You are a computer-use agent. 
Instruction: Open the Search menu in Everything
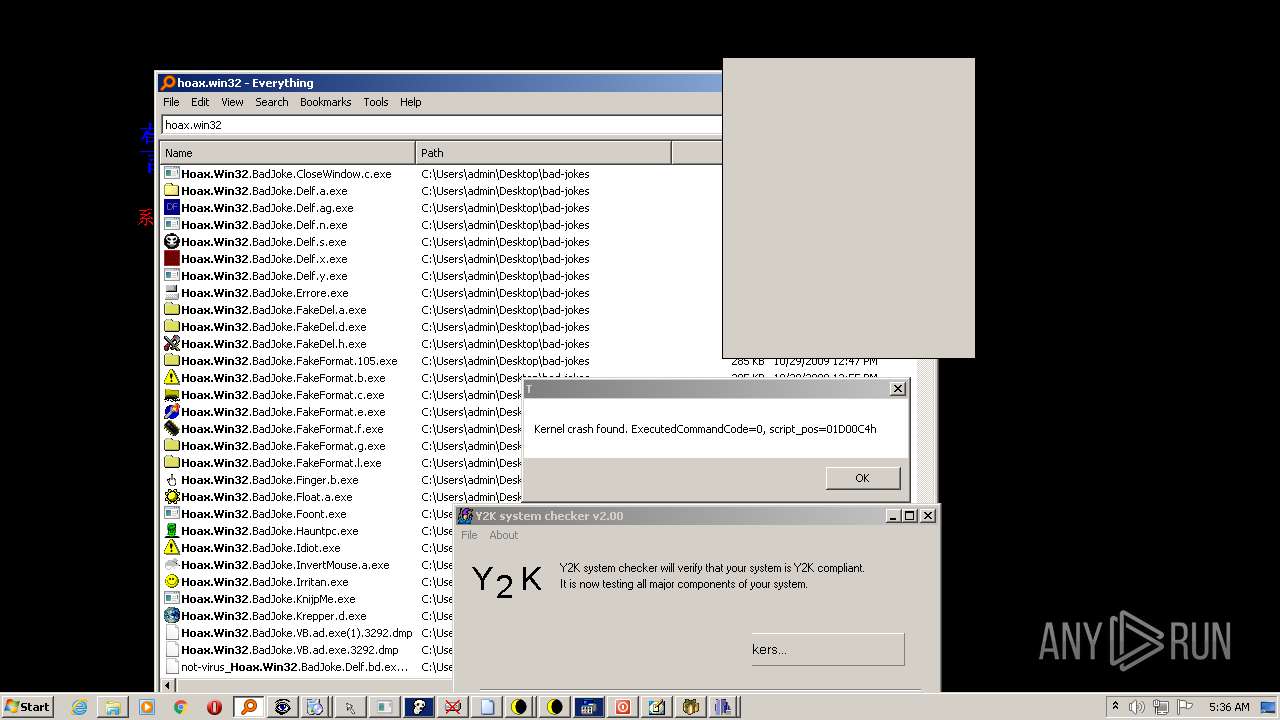coord(271,102)
